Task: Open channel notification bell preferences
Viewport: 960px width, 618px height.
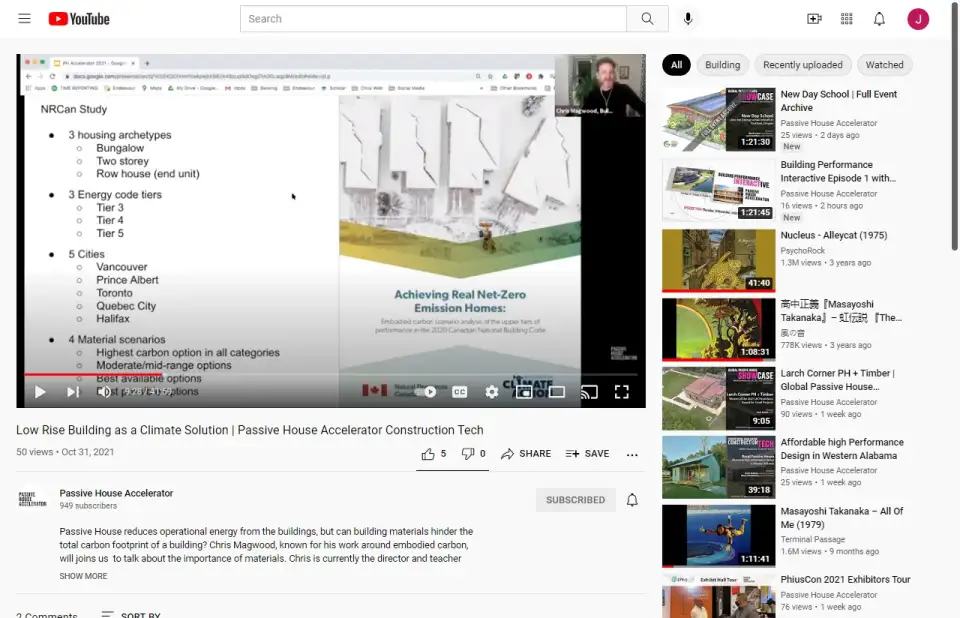Action: click(x=632, y=500)
